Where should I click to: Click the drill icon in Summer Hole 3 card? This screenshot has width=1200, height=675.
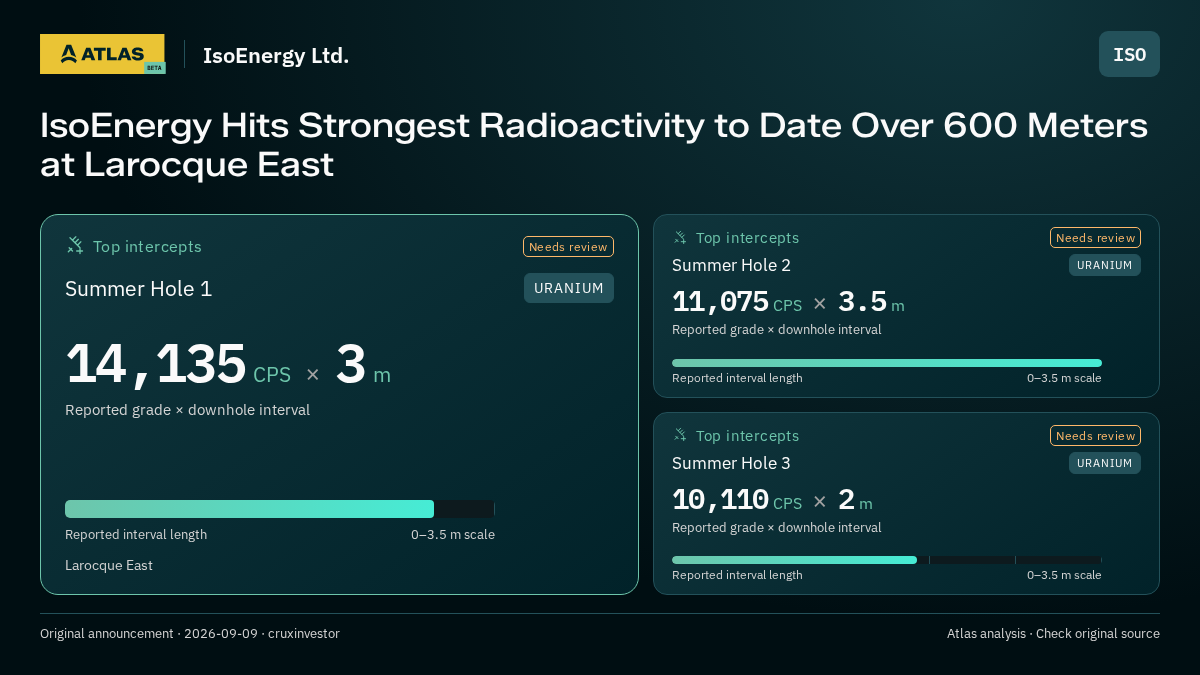680,435
